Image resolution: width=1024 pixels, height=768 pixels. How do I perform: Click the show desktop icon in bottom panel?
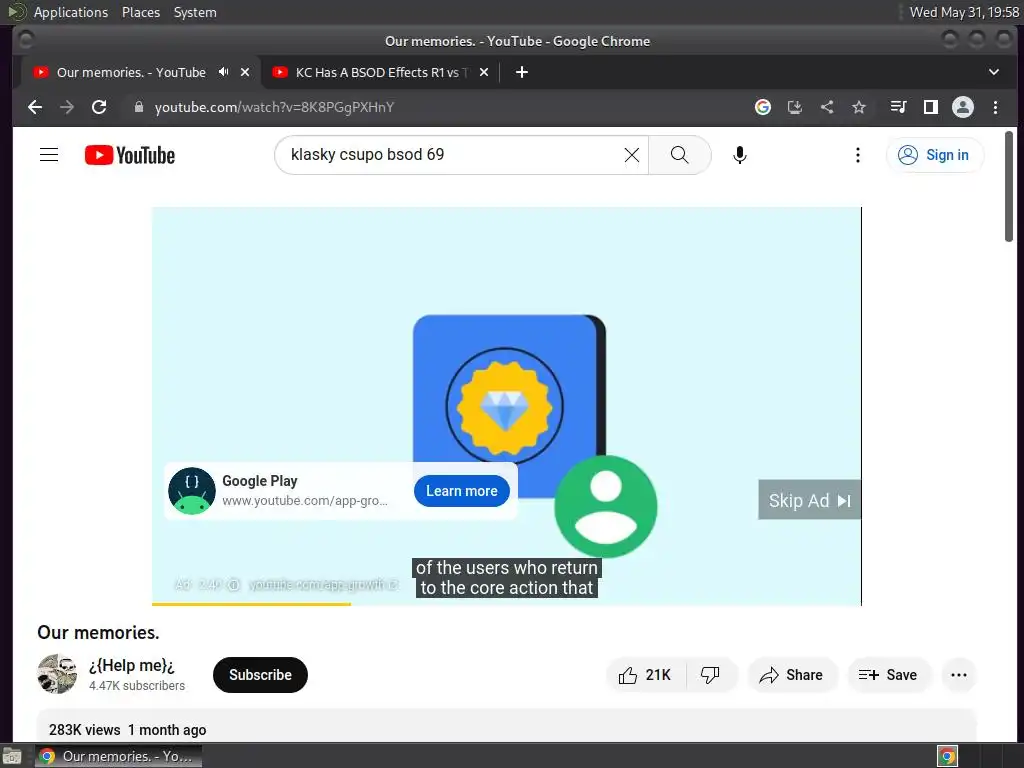tap(12, 756)
